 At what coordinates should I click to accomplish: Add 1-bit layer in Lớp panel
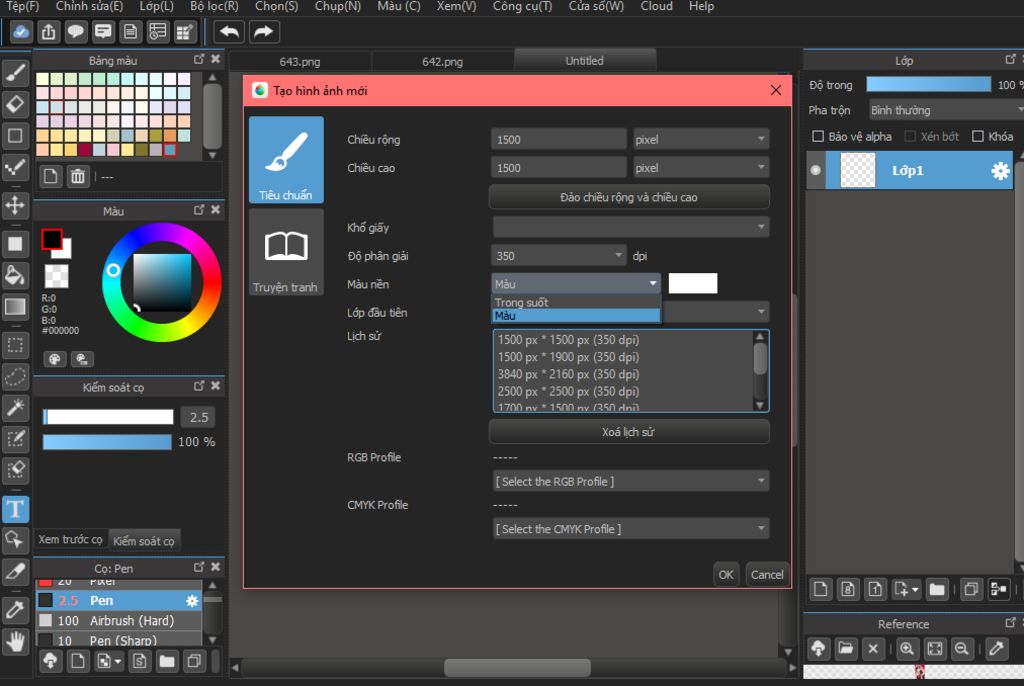click(x=875, y=589)
